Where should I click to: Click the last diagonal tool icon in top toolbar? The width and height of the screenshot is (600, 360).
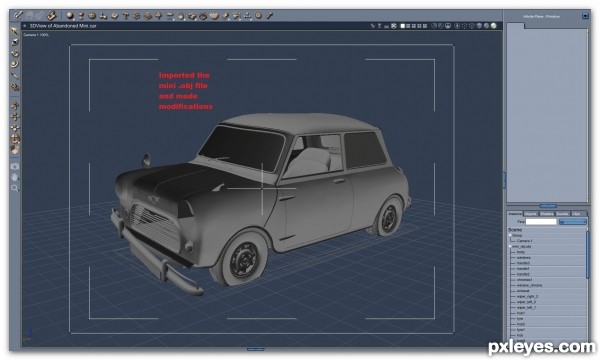269,16
